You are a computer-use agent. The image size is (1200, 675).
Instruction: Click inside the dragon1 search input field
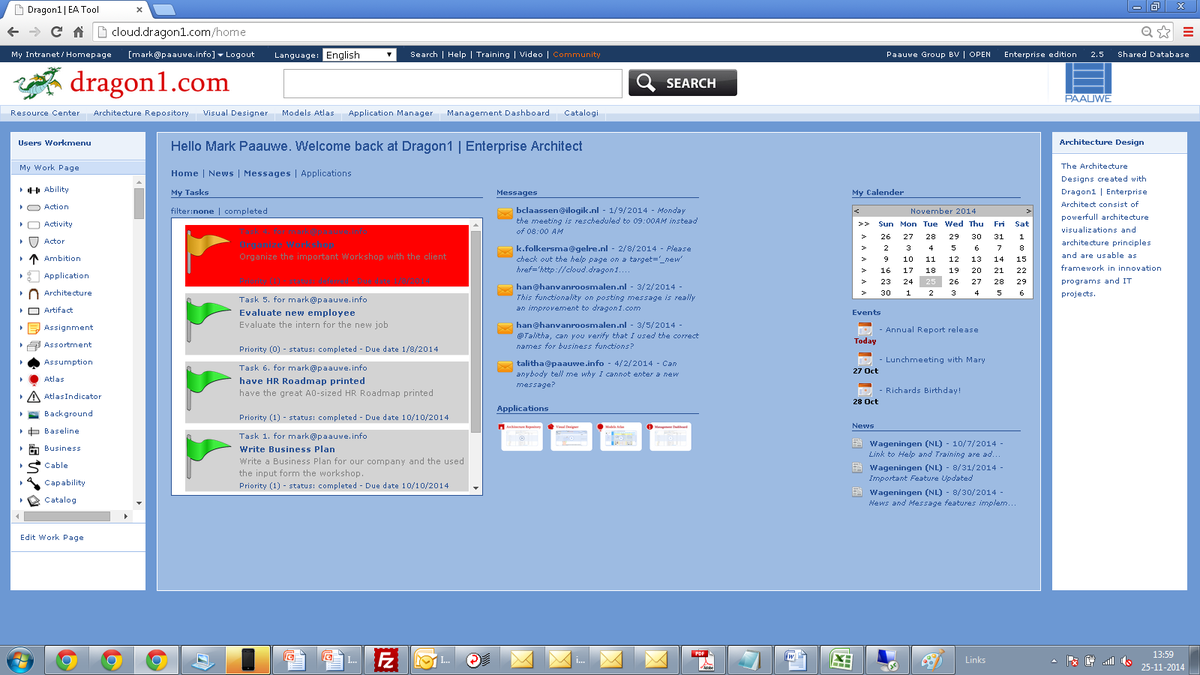(453, 83)
